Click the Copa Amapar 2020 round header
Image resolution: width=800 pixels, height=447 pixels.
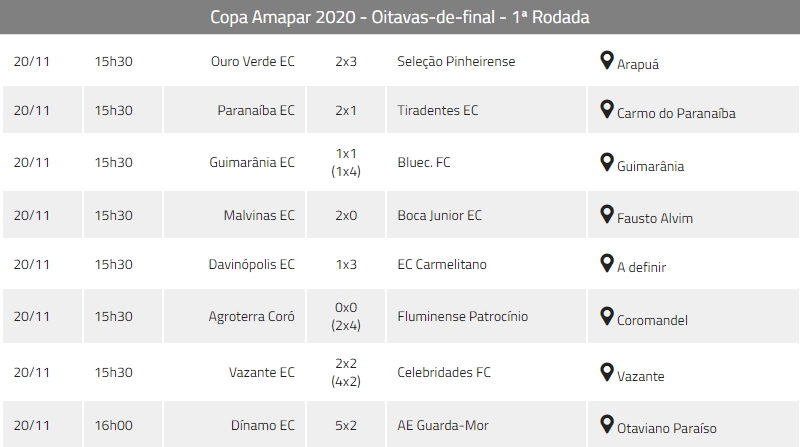click(400, 17)
